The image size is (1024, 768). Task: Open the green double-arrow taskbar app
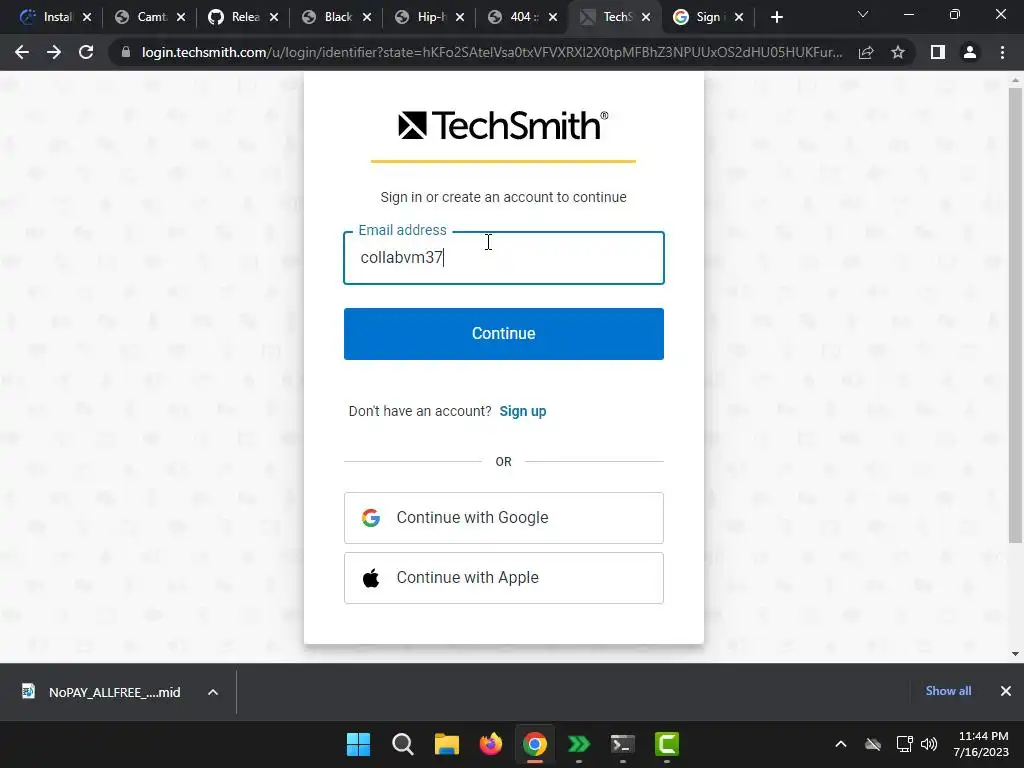(579, 744)
